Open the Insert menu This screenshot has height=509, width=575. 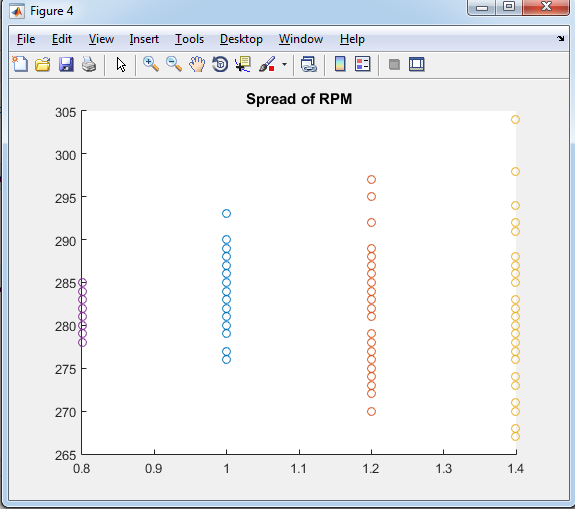[144, 39]
